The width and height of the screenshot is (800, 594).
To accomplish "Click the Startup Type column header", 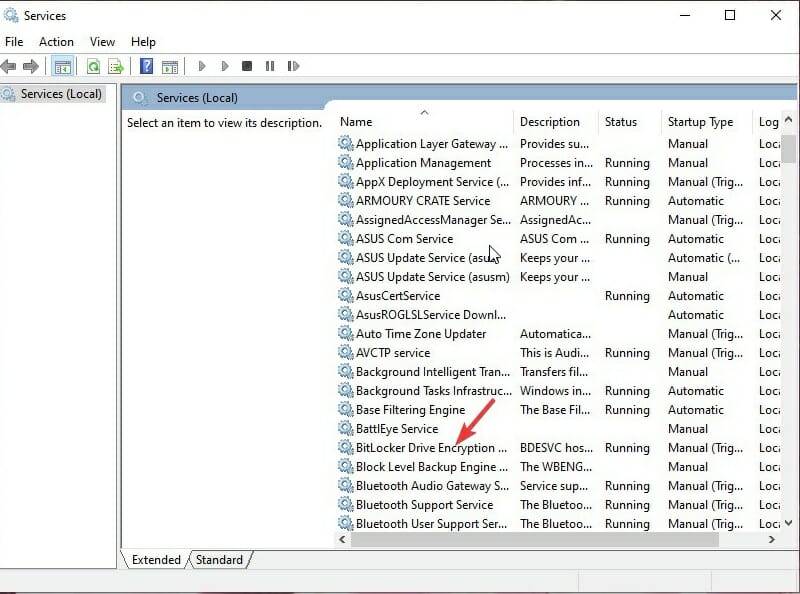I will [701, 121].
